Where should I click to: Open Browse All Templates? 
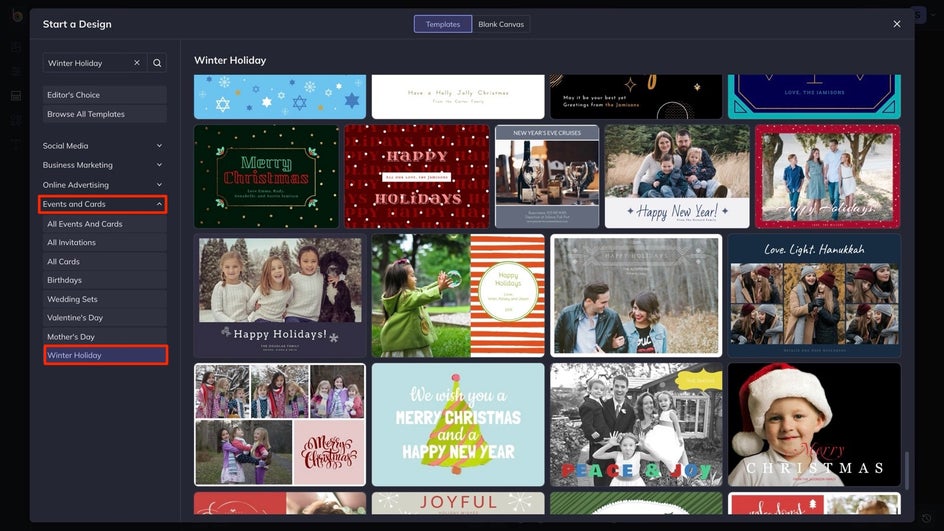(x=105, y=114)
